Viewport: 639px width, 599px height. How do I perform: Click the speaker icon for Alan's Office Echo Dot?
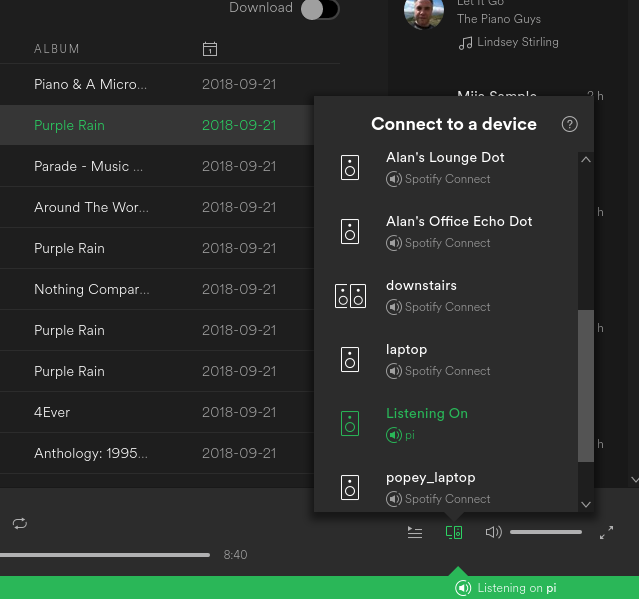[350, 231]
